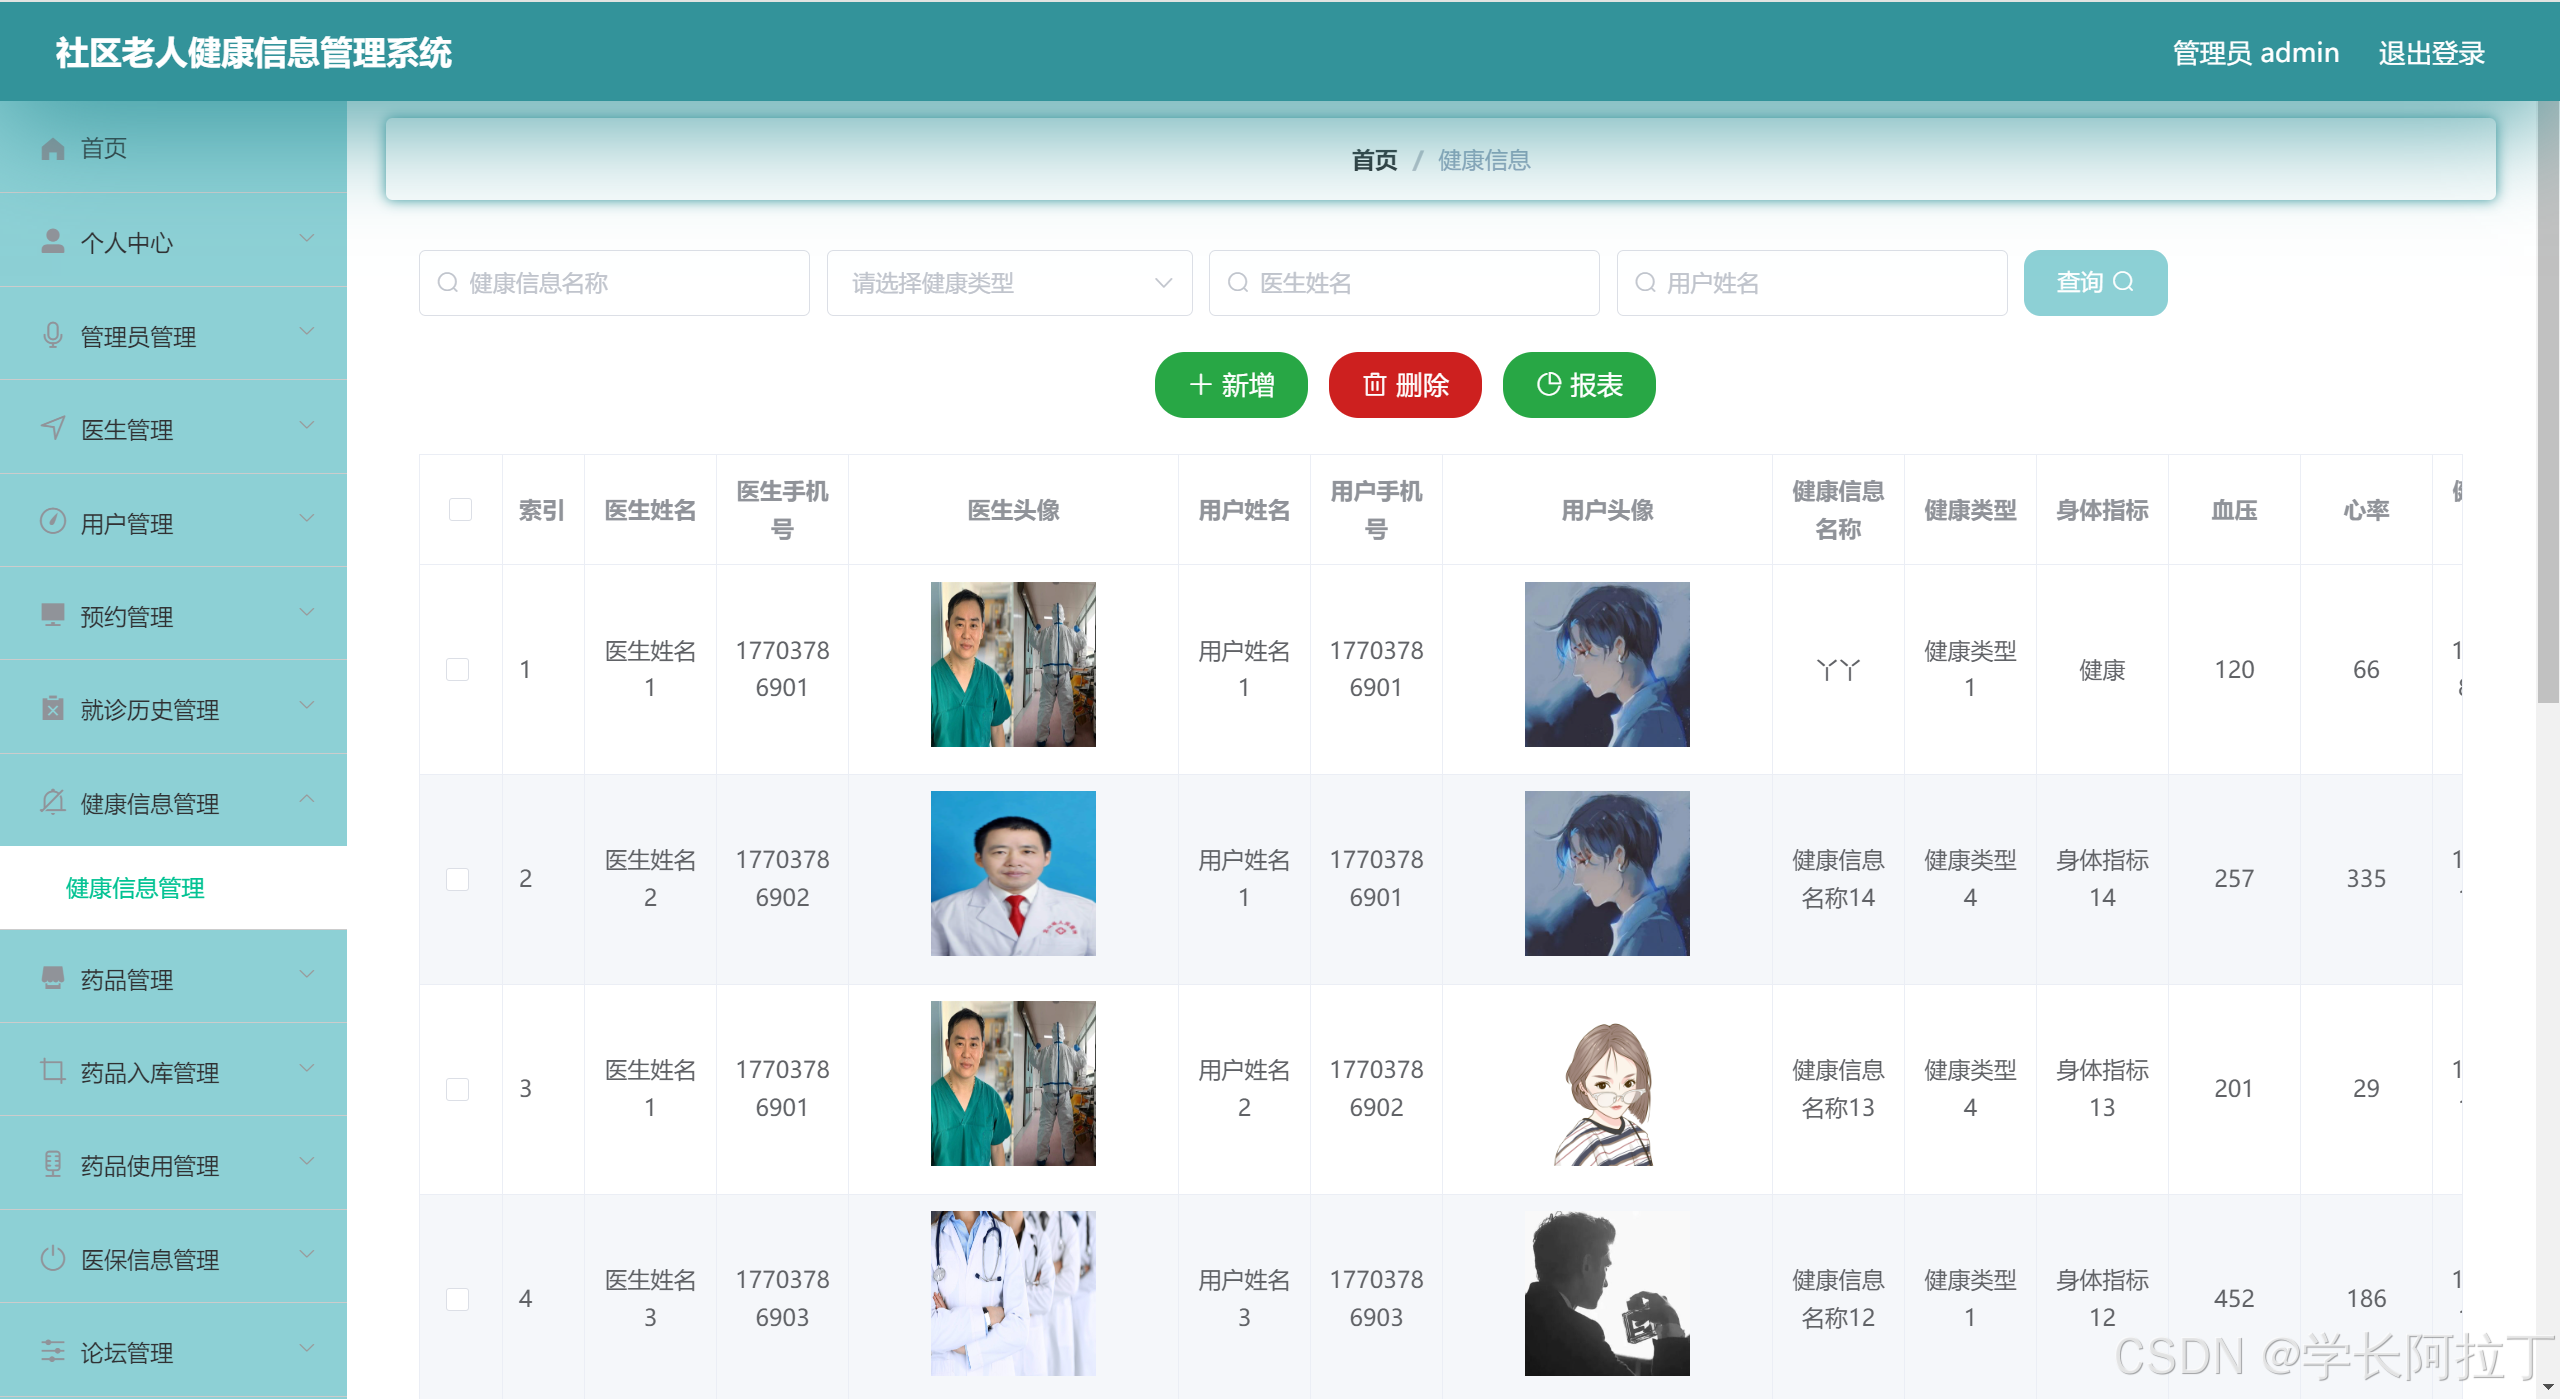Click the power icon beside 医保信息管理

pyautogui.click(x=53, y=1258)
